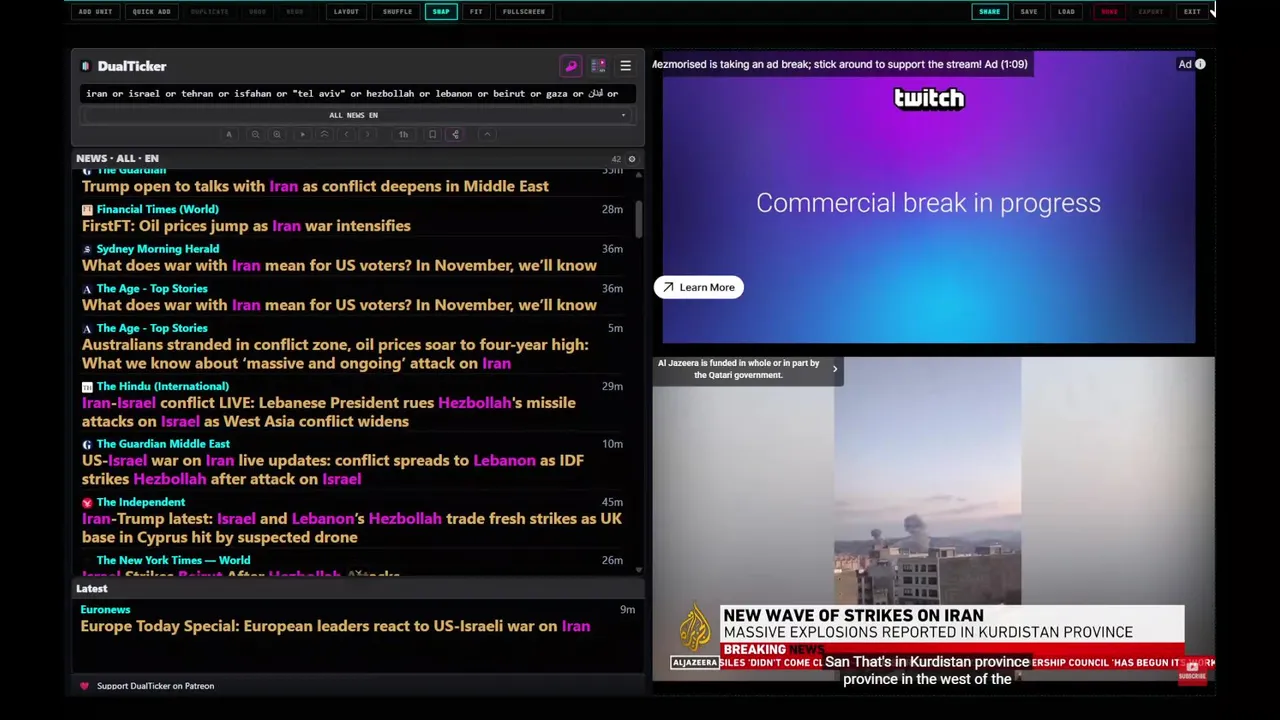Click Support DualTicker on Patreon link
The width and height of the screenshot is (1280, 720).
(x=155, y=686)
